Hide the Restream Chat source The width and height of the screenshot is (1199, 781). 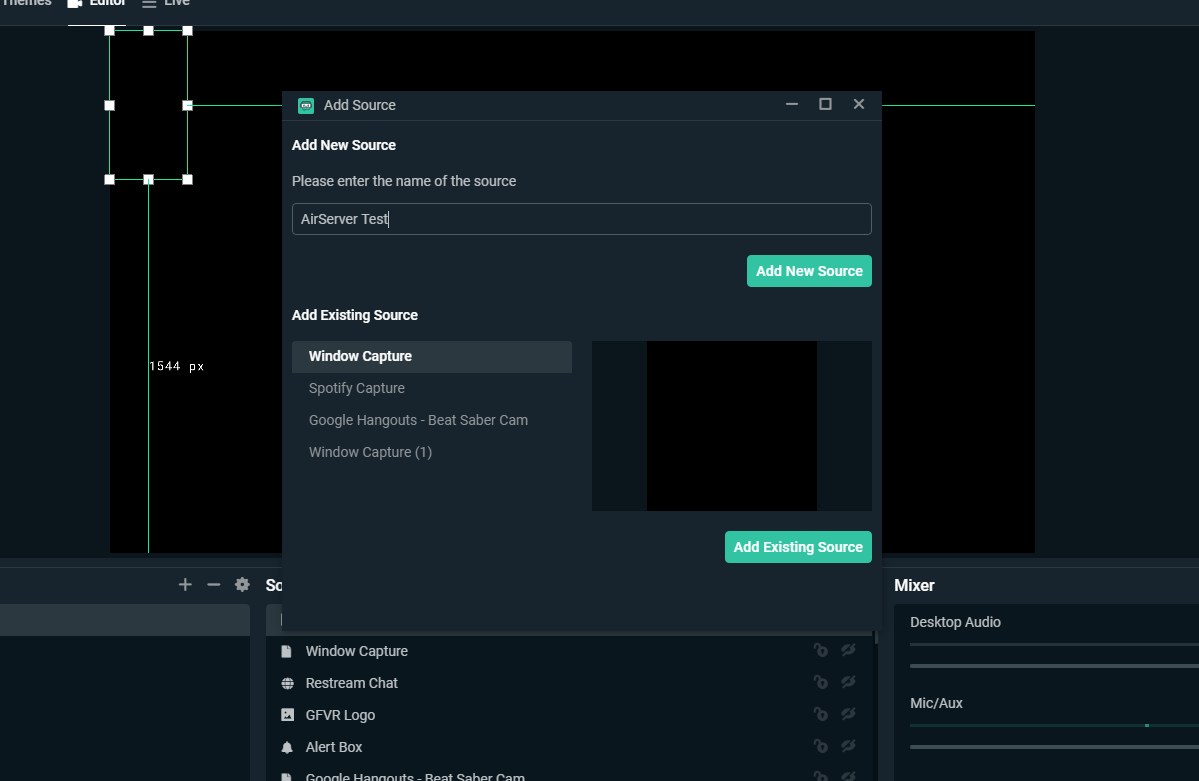tap(848, 682)
